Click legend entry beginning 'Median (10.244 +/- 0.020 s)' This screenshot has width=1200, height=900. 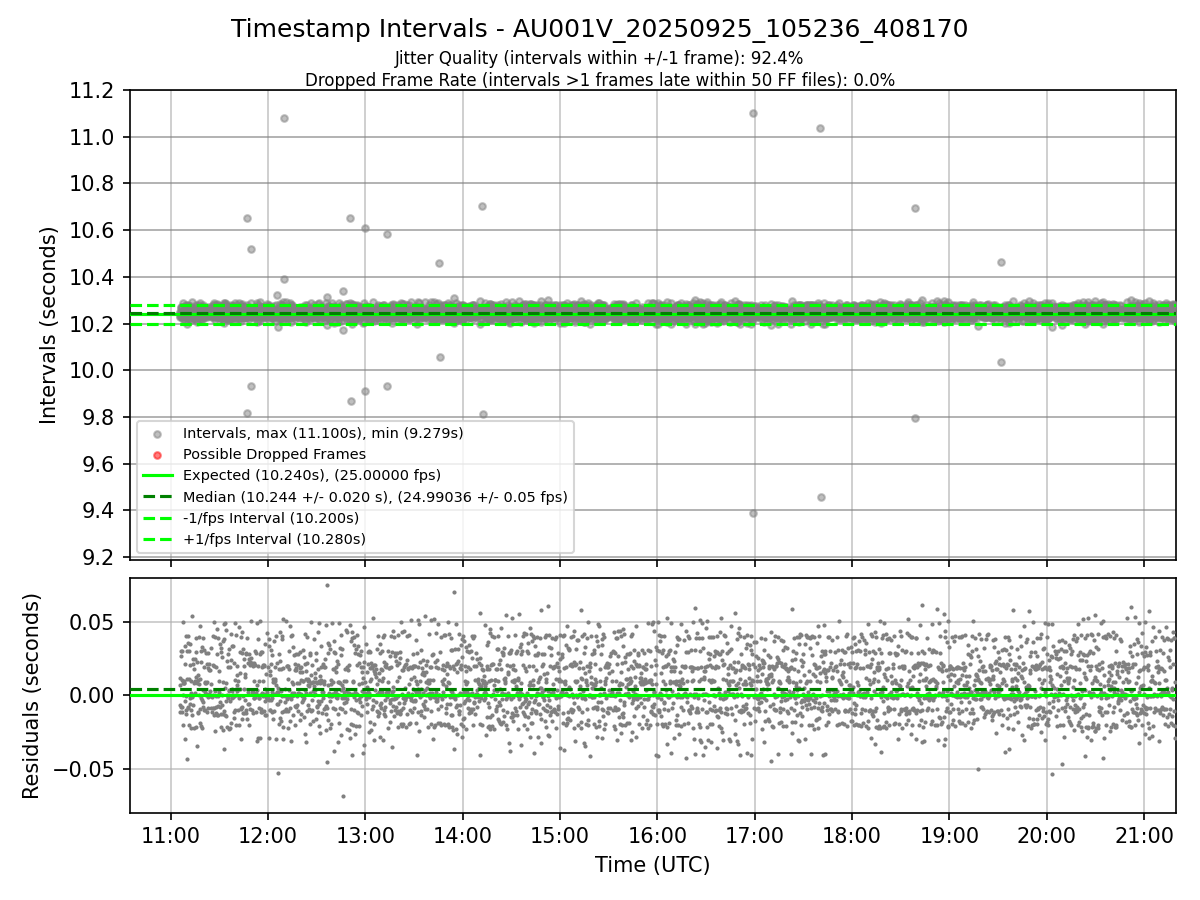coord(375,496)
